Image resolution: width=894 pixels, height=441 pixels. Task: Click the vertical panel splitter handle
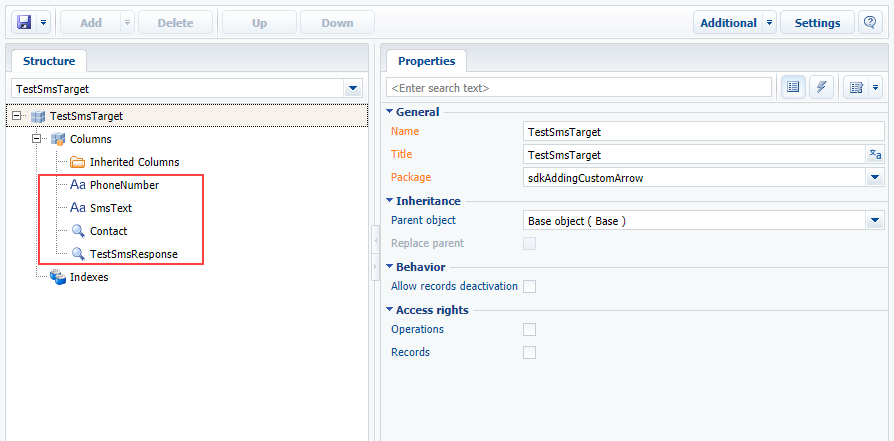tap(375, 253)
